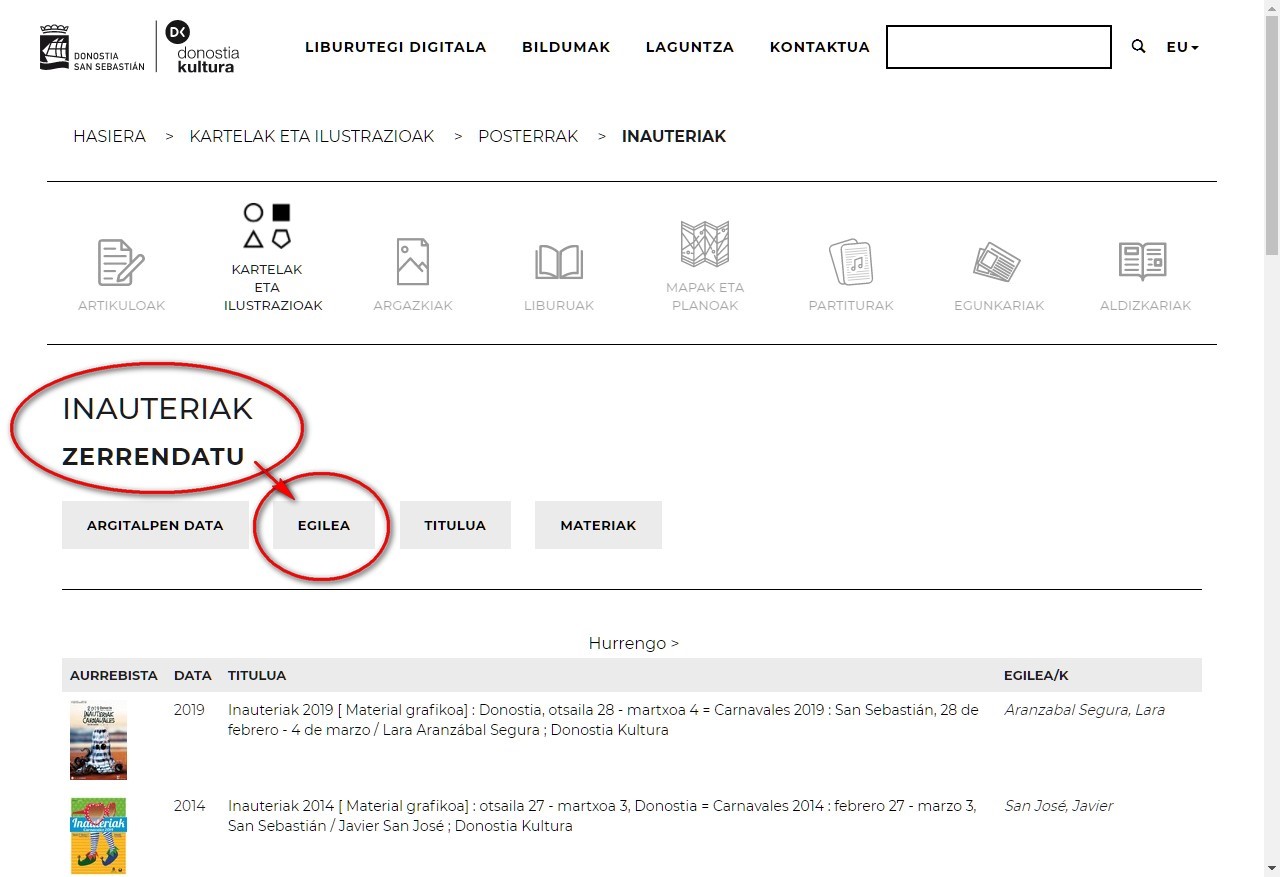The image size is (1280, 877).
Task: Navigate to Posterrak in the breadcrumb
Action: click(528, 136)
